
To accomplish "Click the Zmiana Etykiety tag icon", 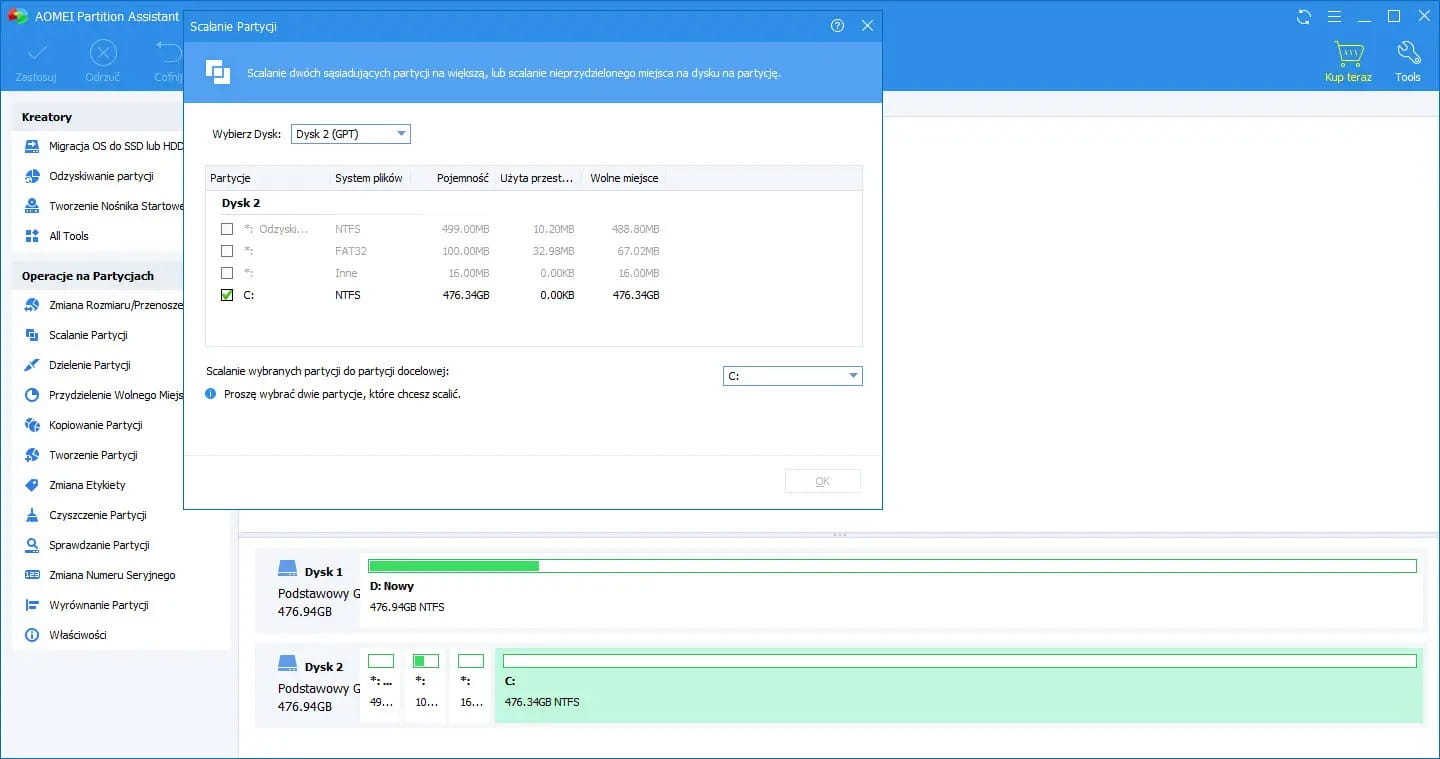I will [32, 485].
